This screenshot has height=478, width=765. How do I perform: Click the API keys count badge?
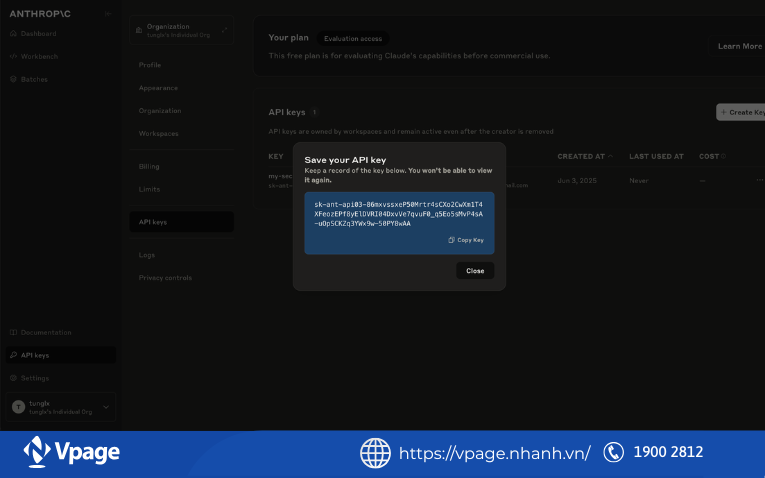(x=315, y=112)
